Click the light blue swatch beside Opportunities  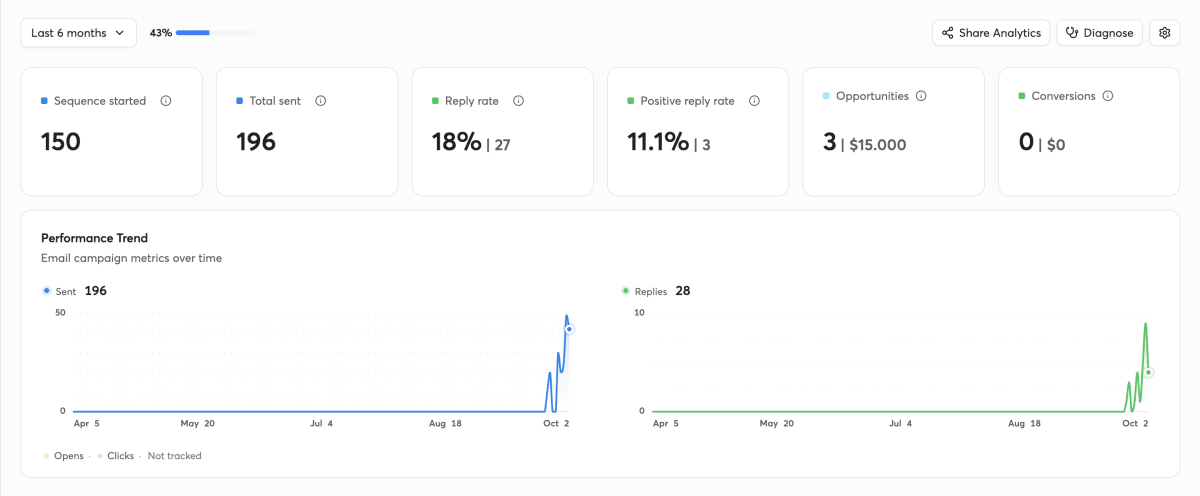[826, 96]
